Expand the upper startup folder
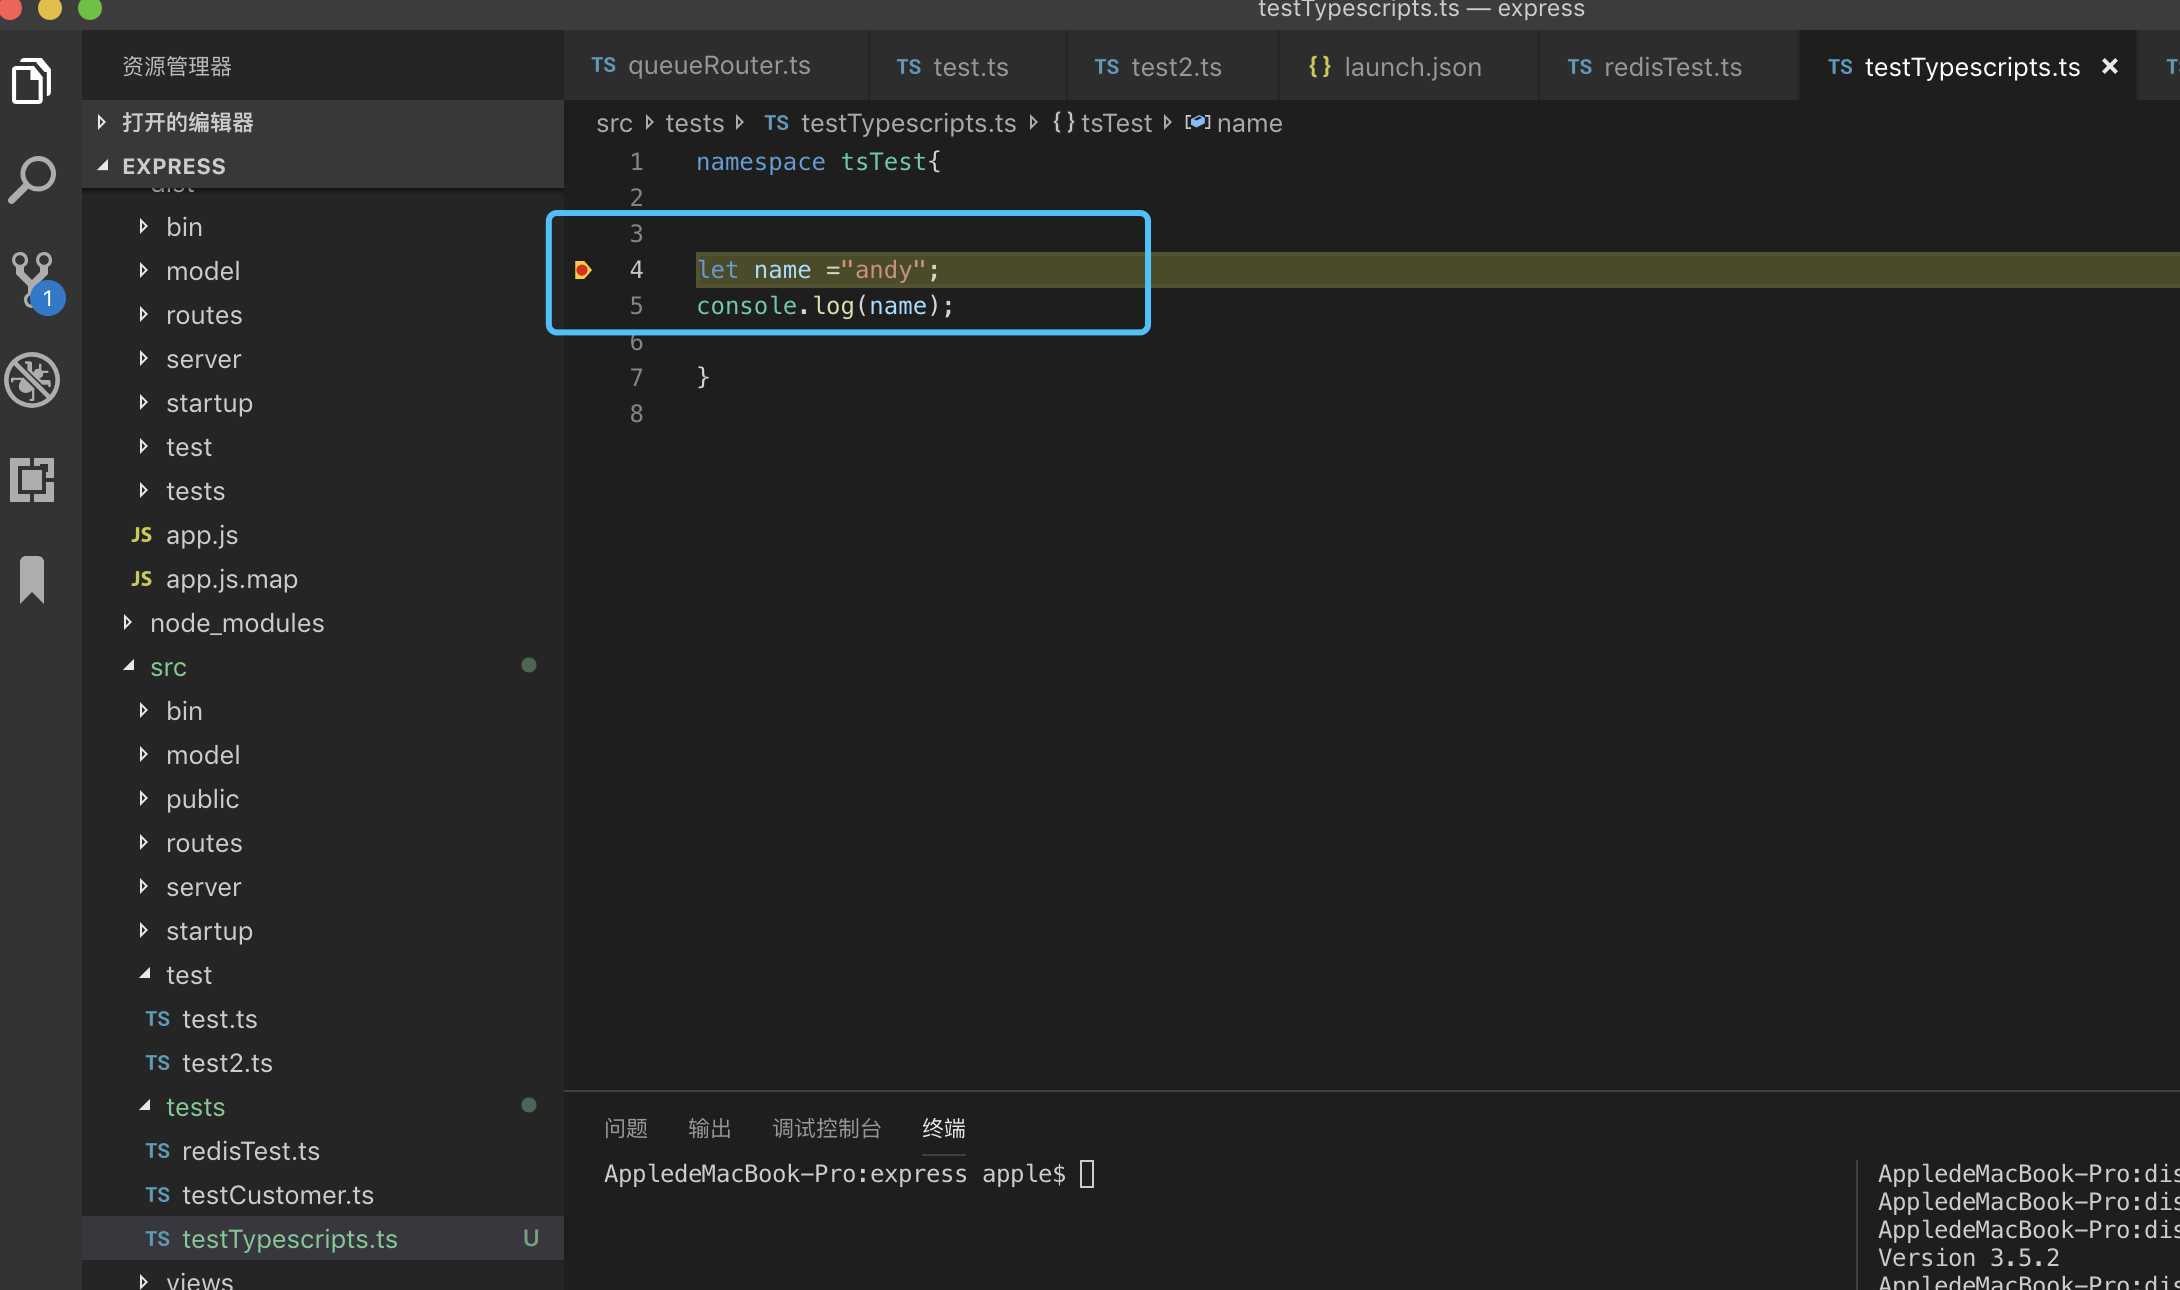The image size is (2180, 1290). [323, 403]
